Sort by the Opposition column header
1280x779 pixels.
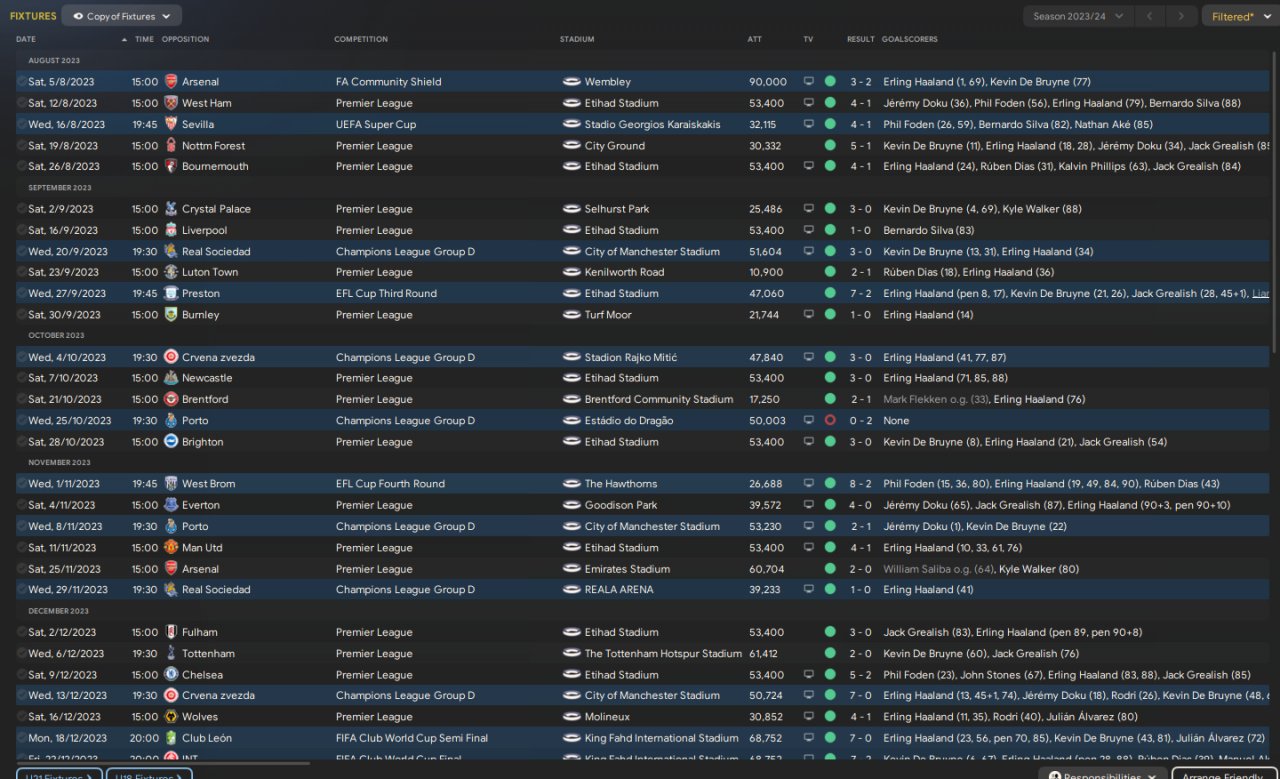click(x=186, y=39)
